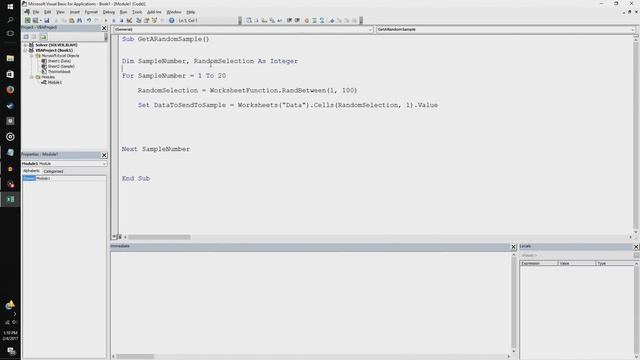
Task: Click the Indent icon in Edit toolbar
Action: point(289,20)
